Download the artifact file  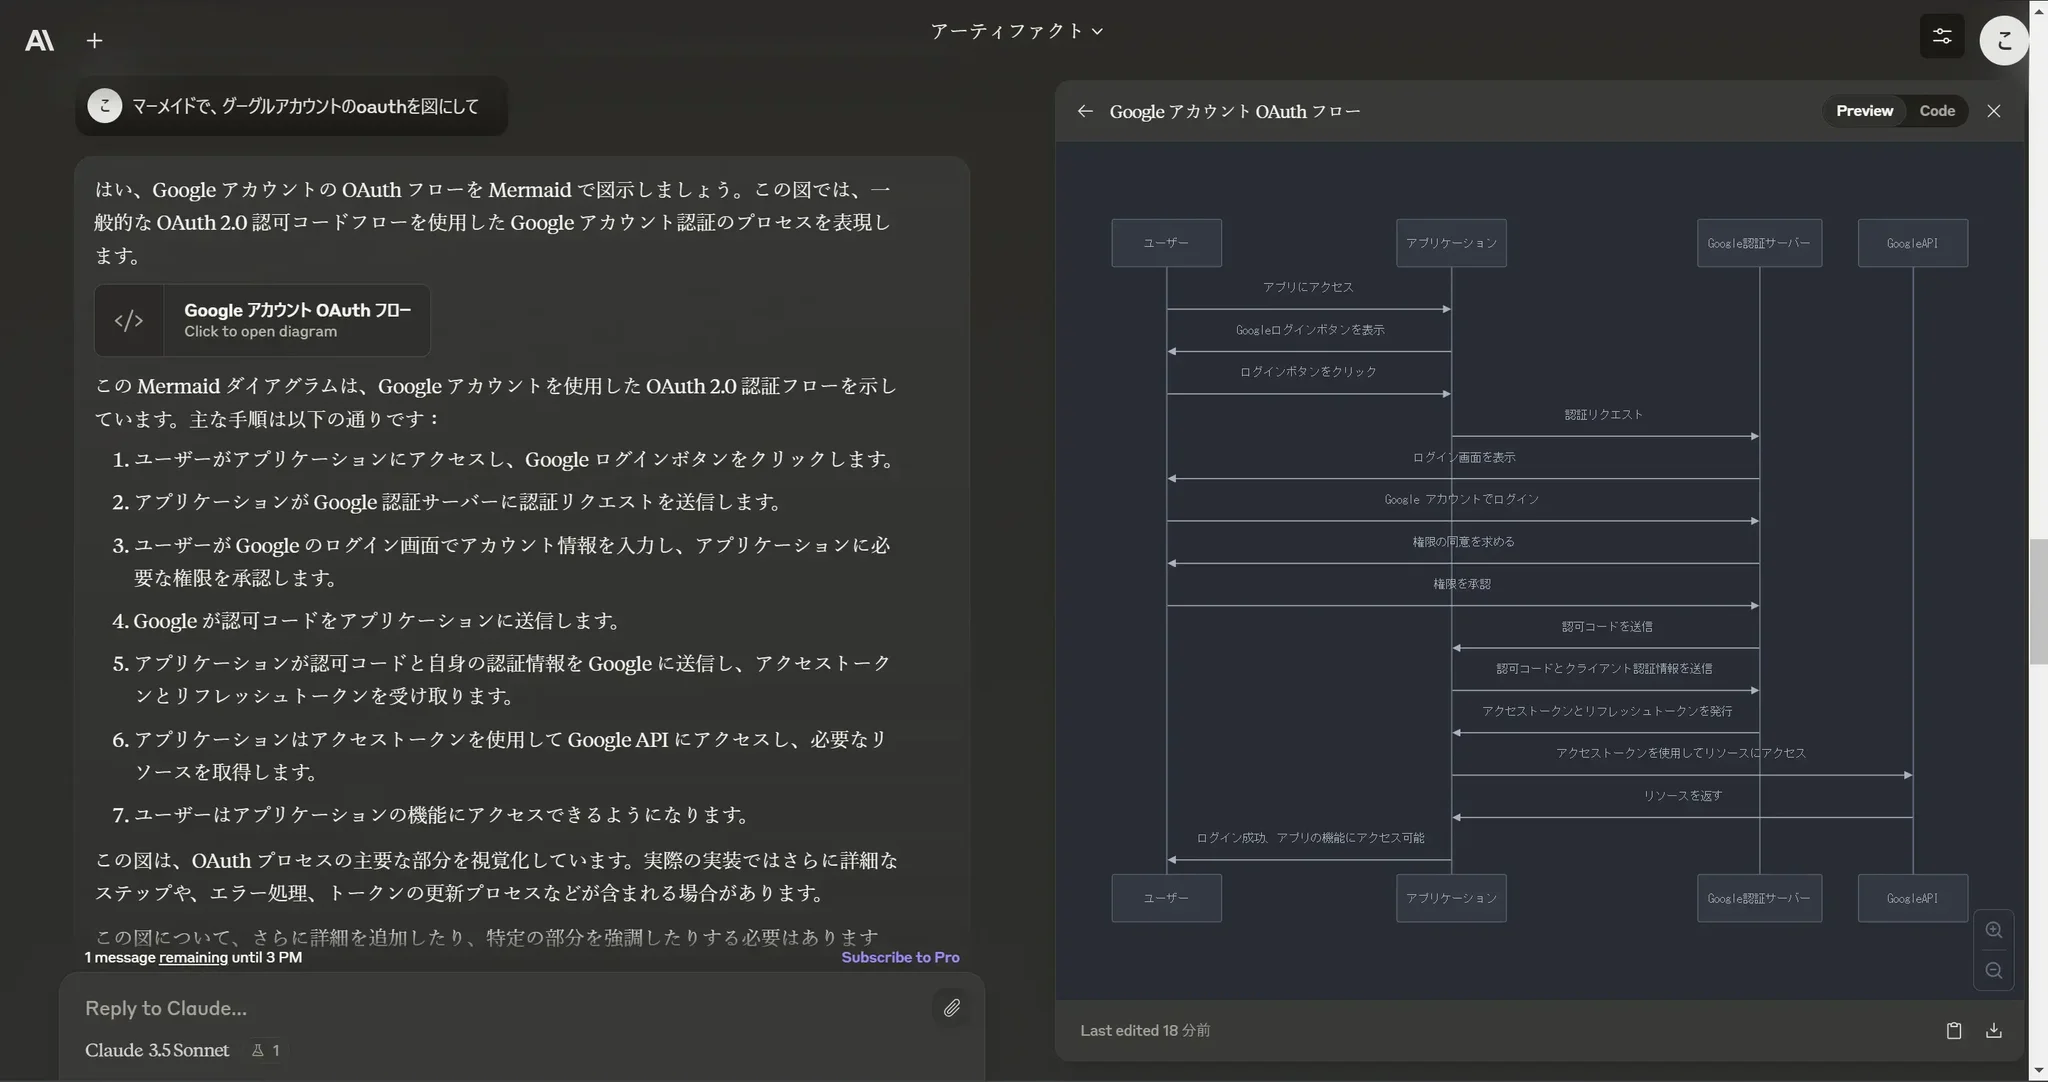(x=1993, y=1030)
